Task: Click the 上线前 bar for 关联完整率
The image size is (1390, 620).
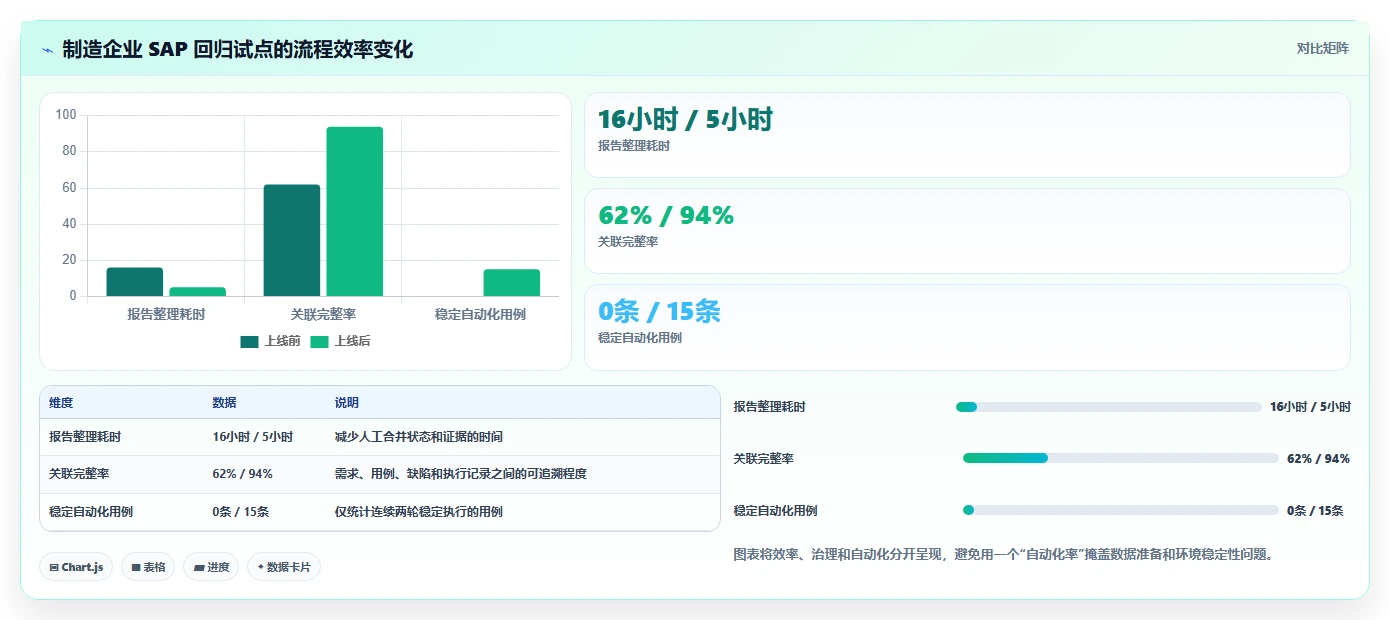Action: tap(292, 240)
